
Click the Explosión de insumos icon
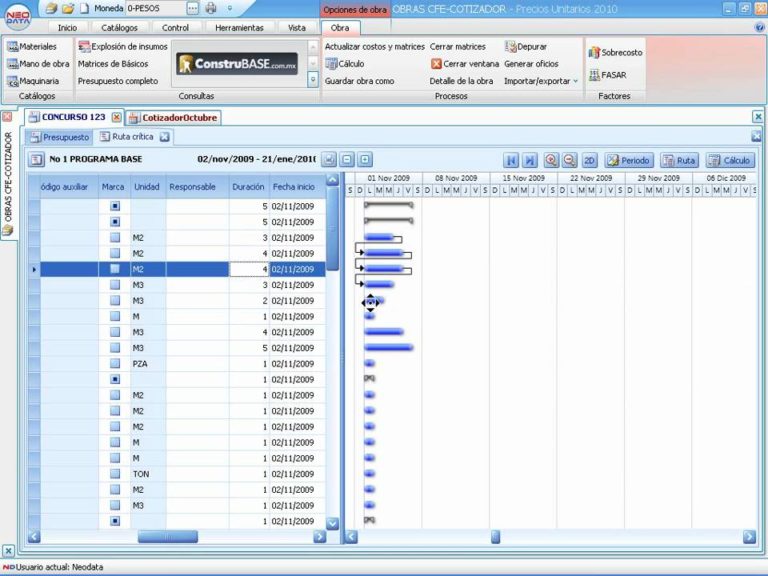(x=84, y=46)
